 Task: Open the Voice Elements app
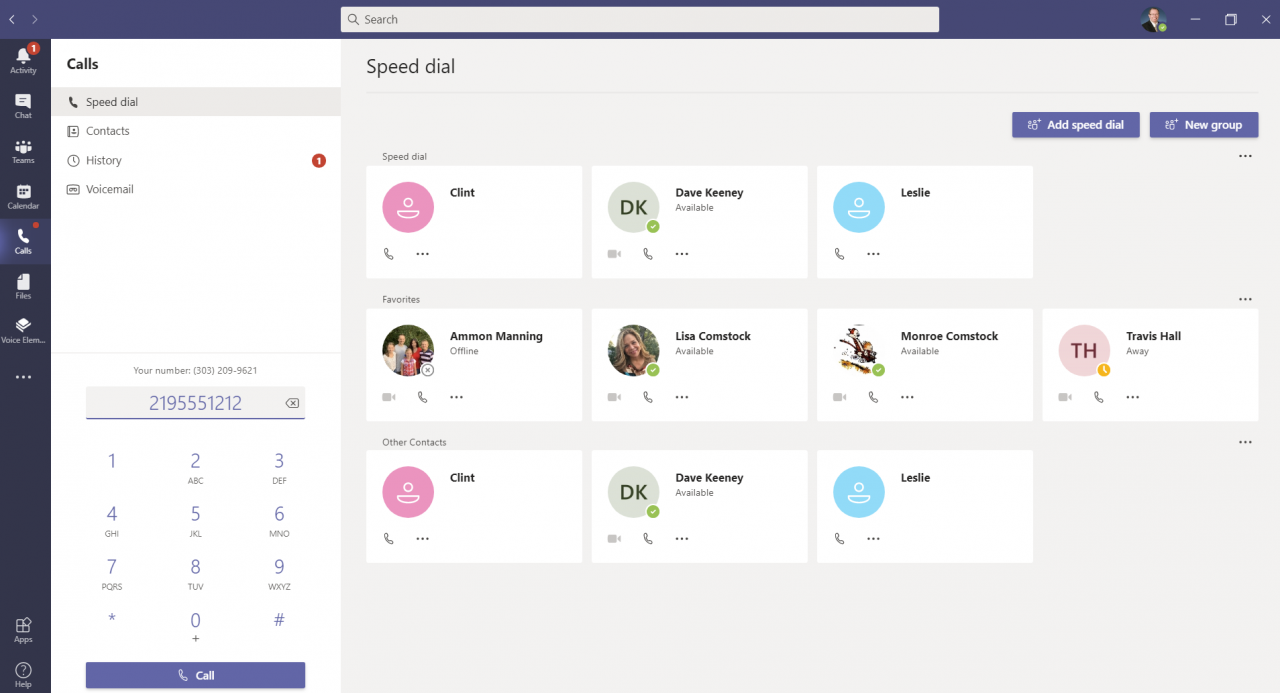[x=23, y=330]
